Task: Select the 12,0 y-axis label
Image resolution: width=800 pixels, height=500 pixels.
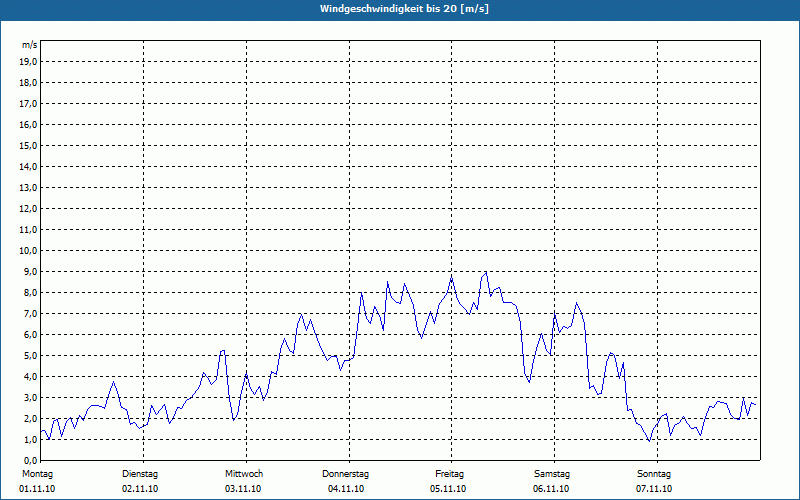Action: [x=28, y=209]
